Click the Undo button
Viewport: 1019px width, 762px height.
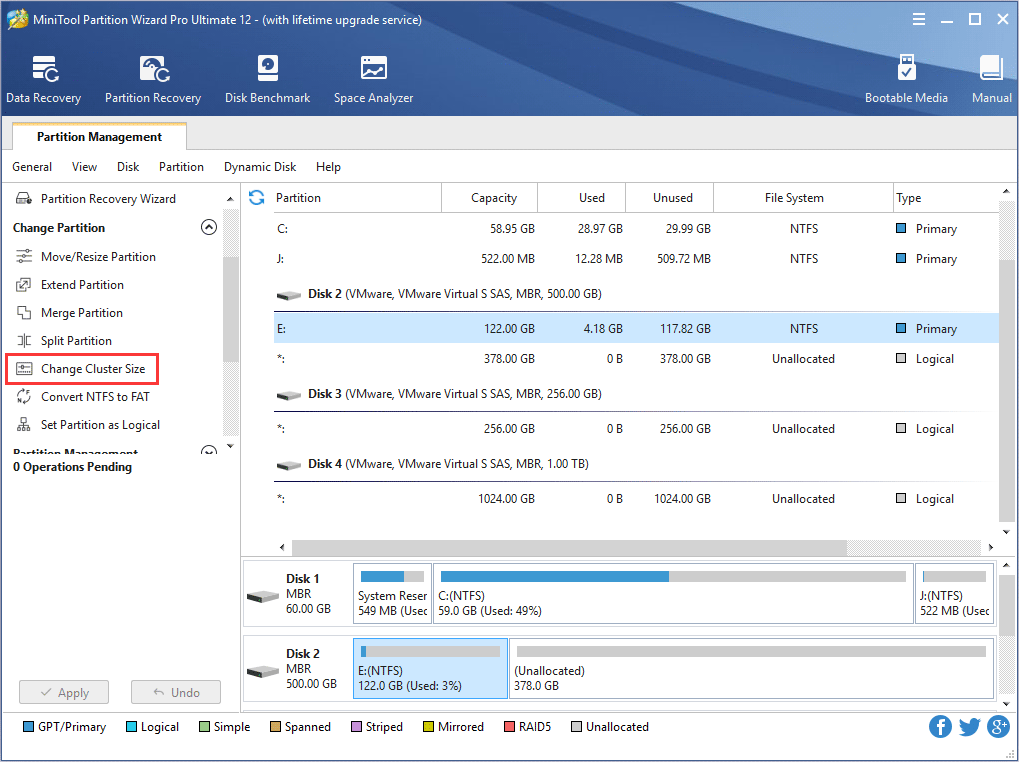tap(175, 691)
